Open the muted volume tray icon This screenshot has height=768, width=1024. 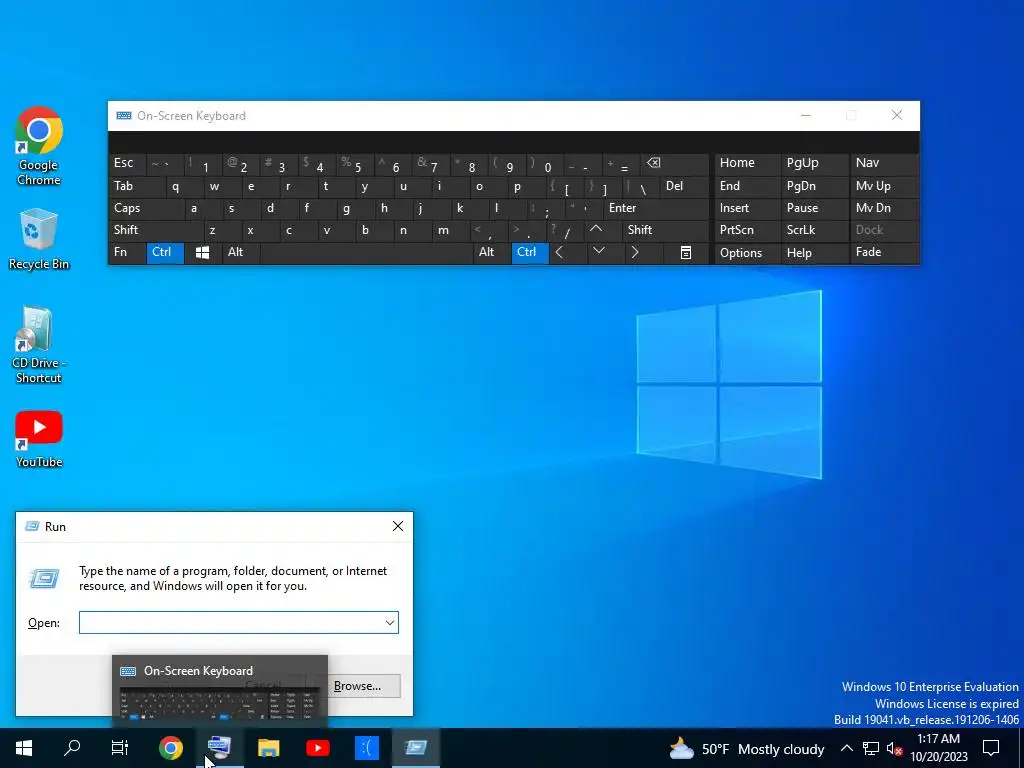pos(894,748)
